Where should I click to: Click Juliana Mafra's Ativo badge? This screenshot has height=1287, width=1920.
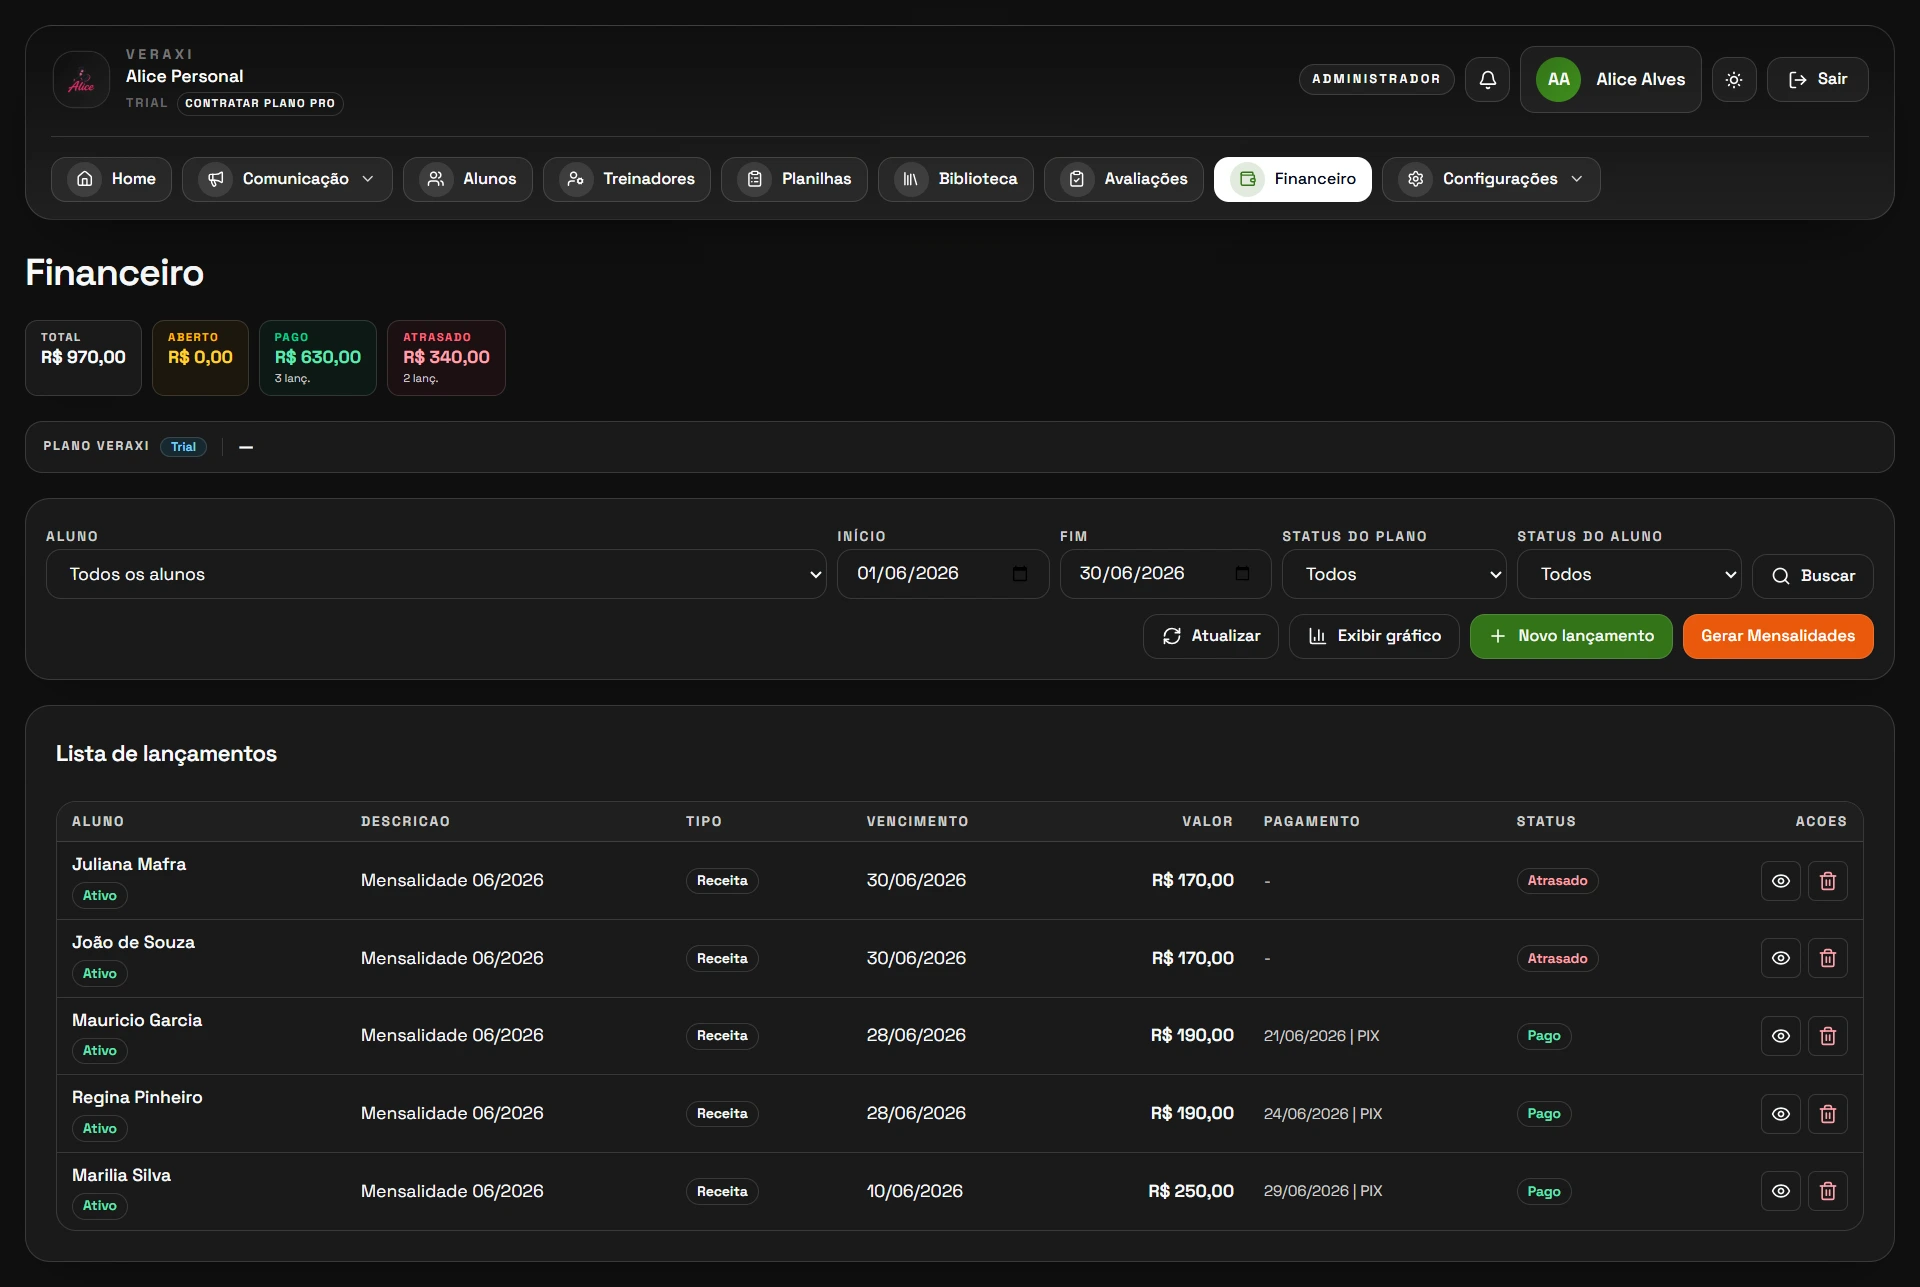tap(99, 895)
